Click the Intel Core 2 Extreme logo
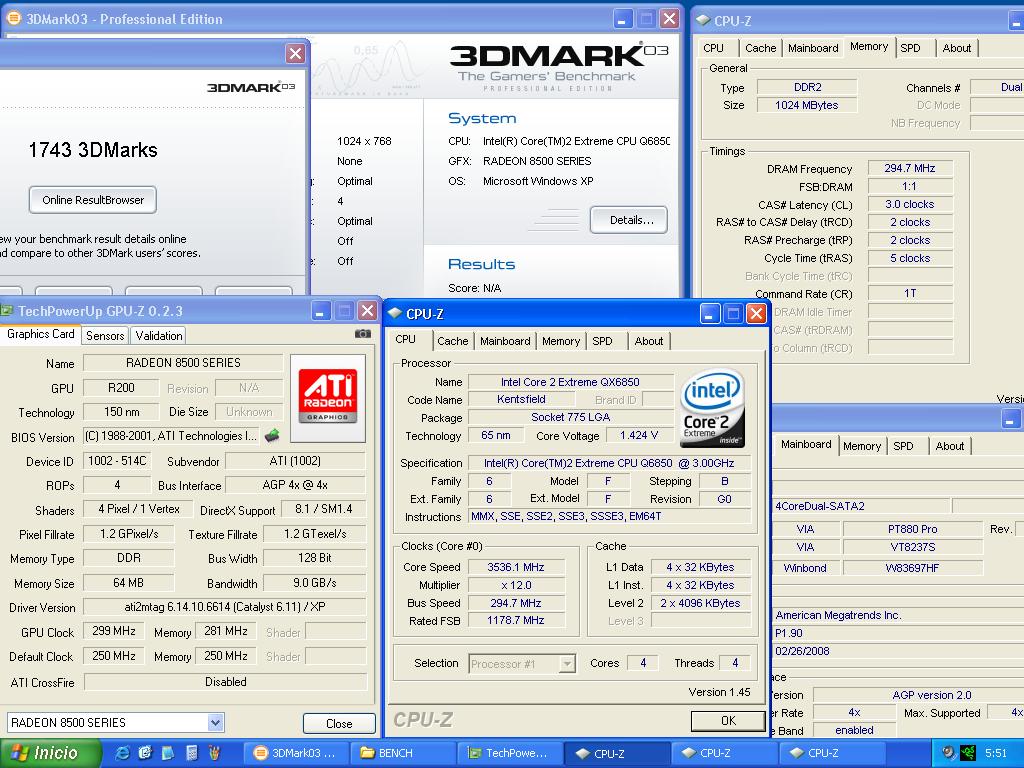Image resolution: width=1024 pixels, height=768 pixels. [712, 408]
